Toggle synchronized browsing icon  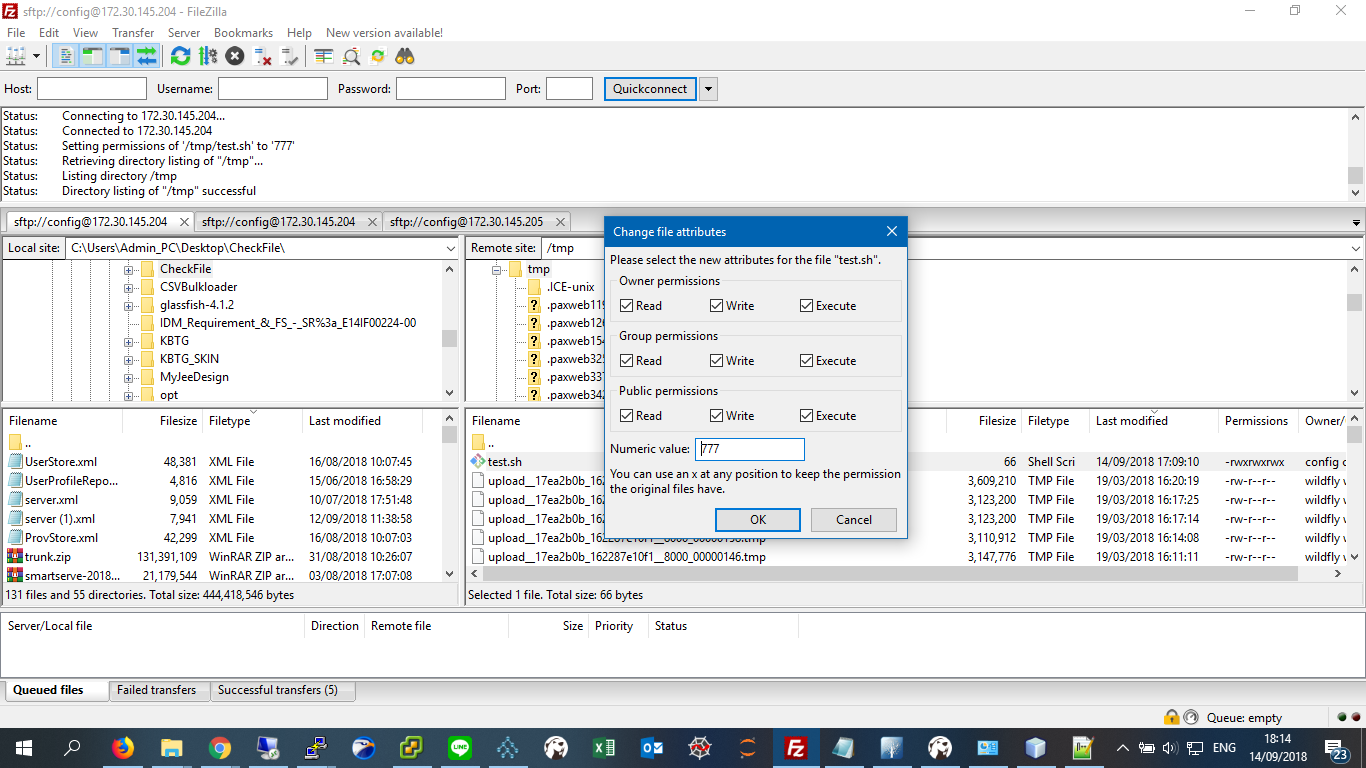[x=378, y=57]
